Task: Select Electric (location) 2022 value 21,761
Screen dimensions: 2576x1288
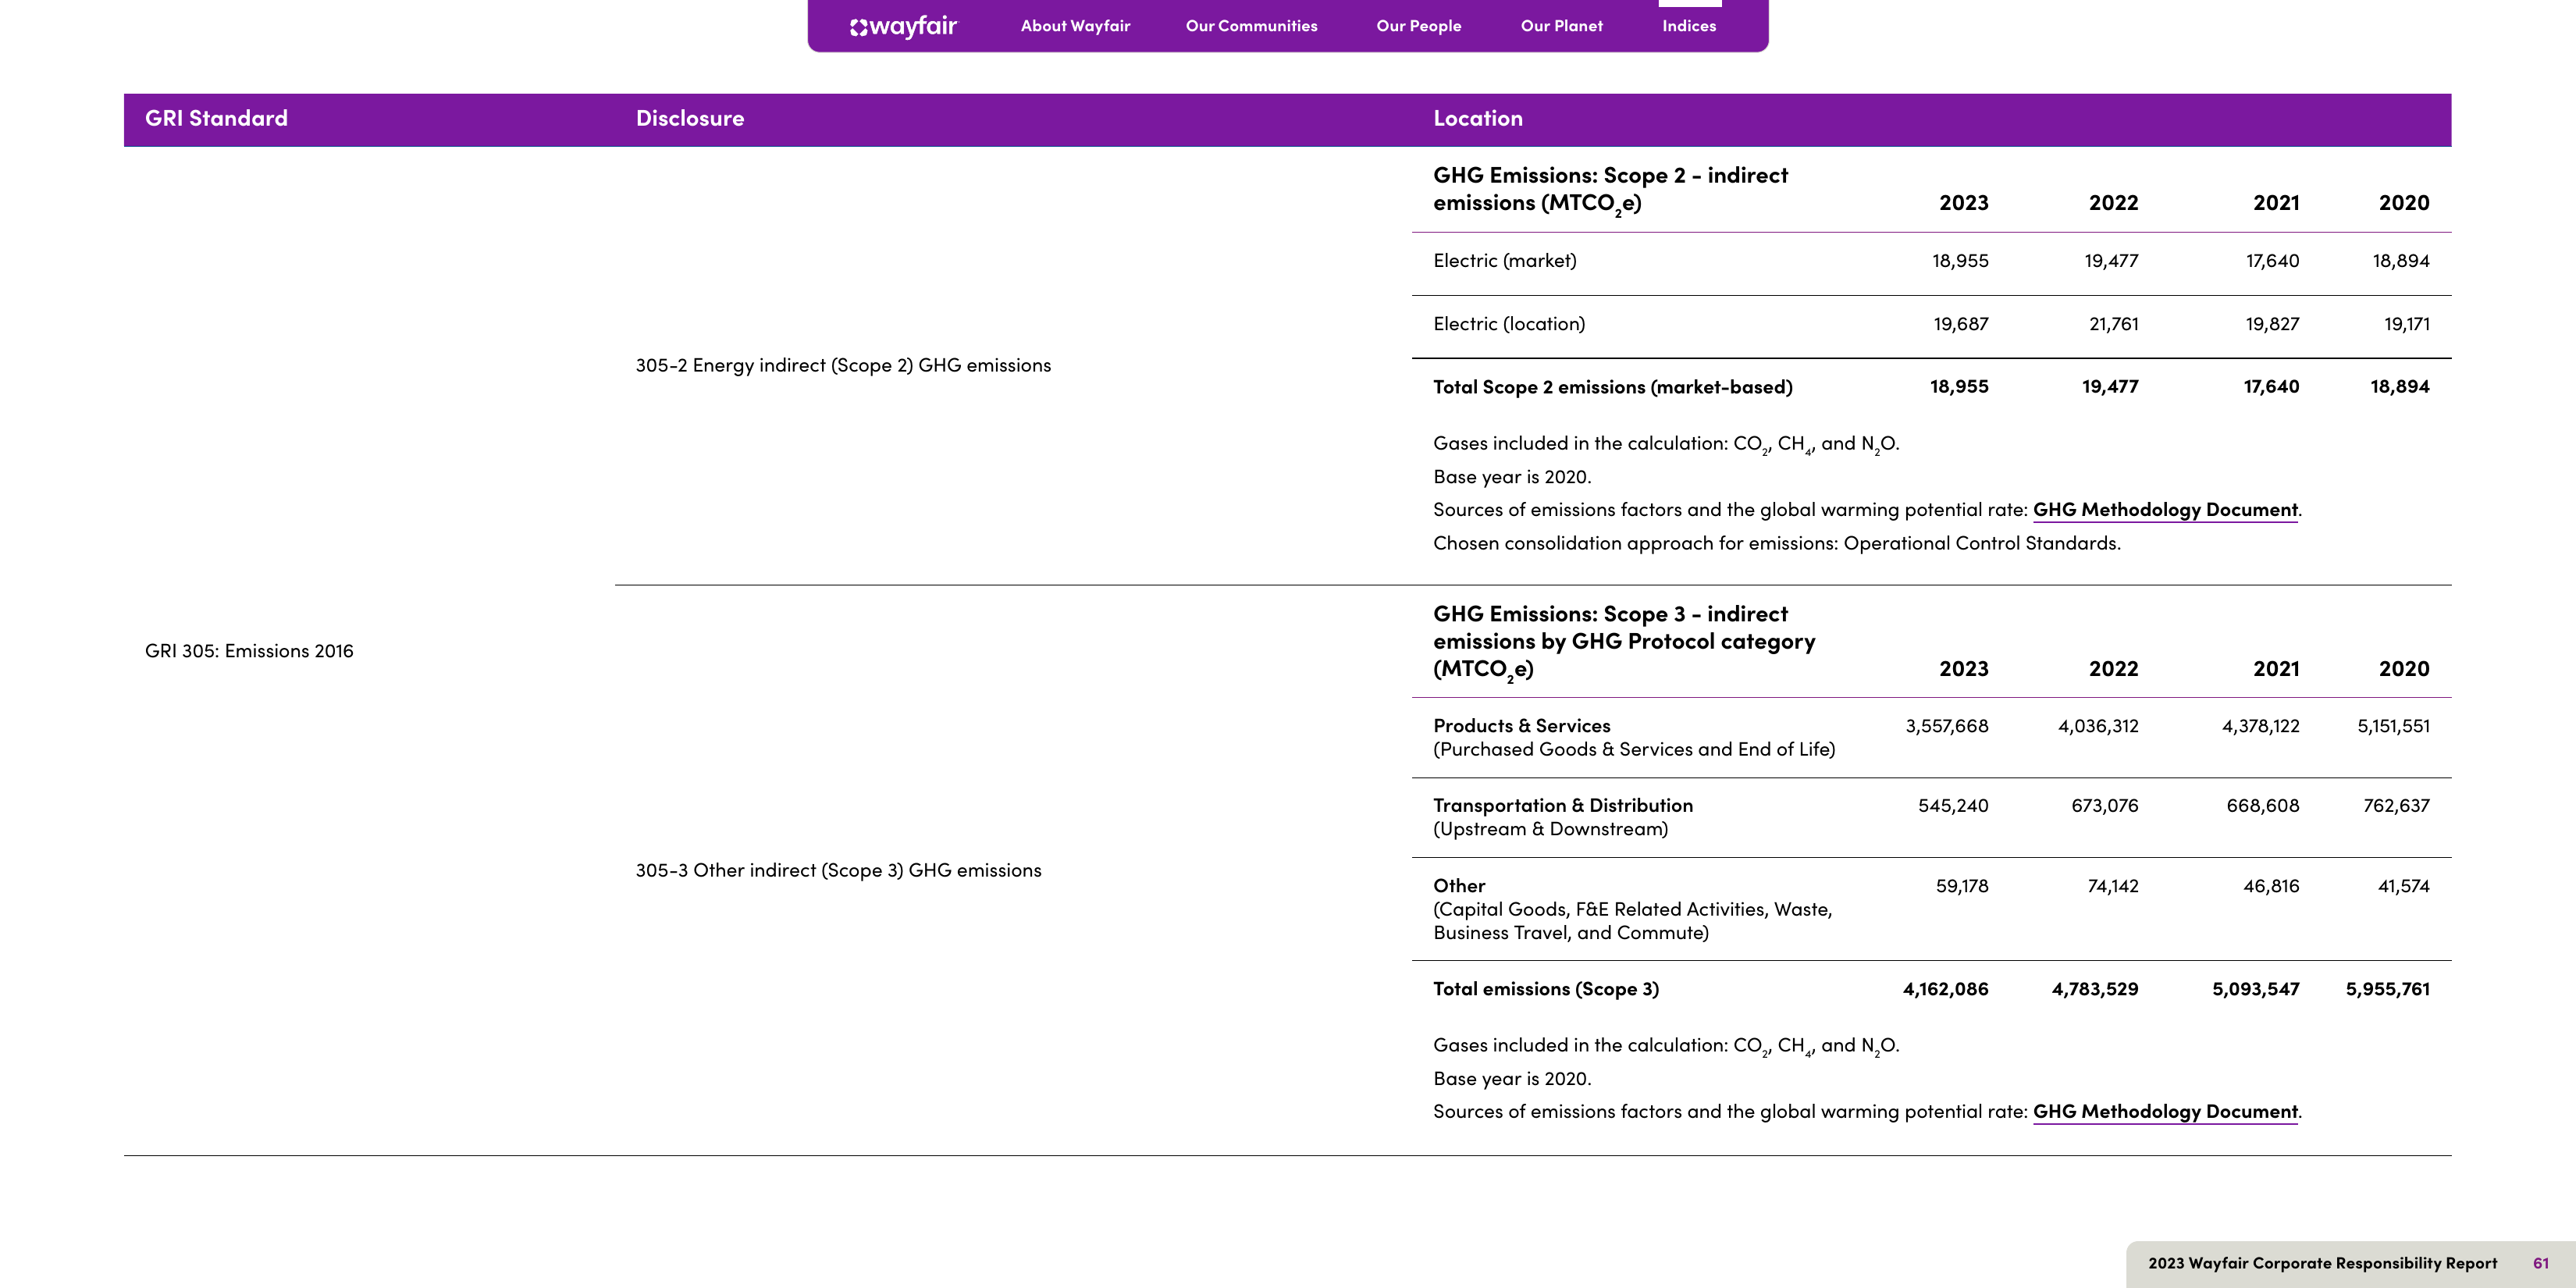Action: [x=2114, y=324]
